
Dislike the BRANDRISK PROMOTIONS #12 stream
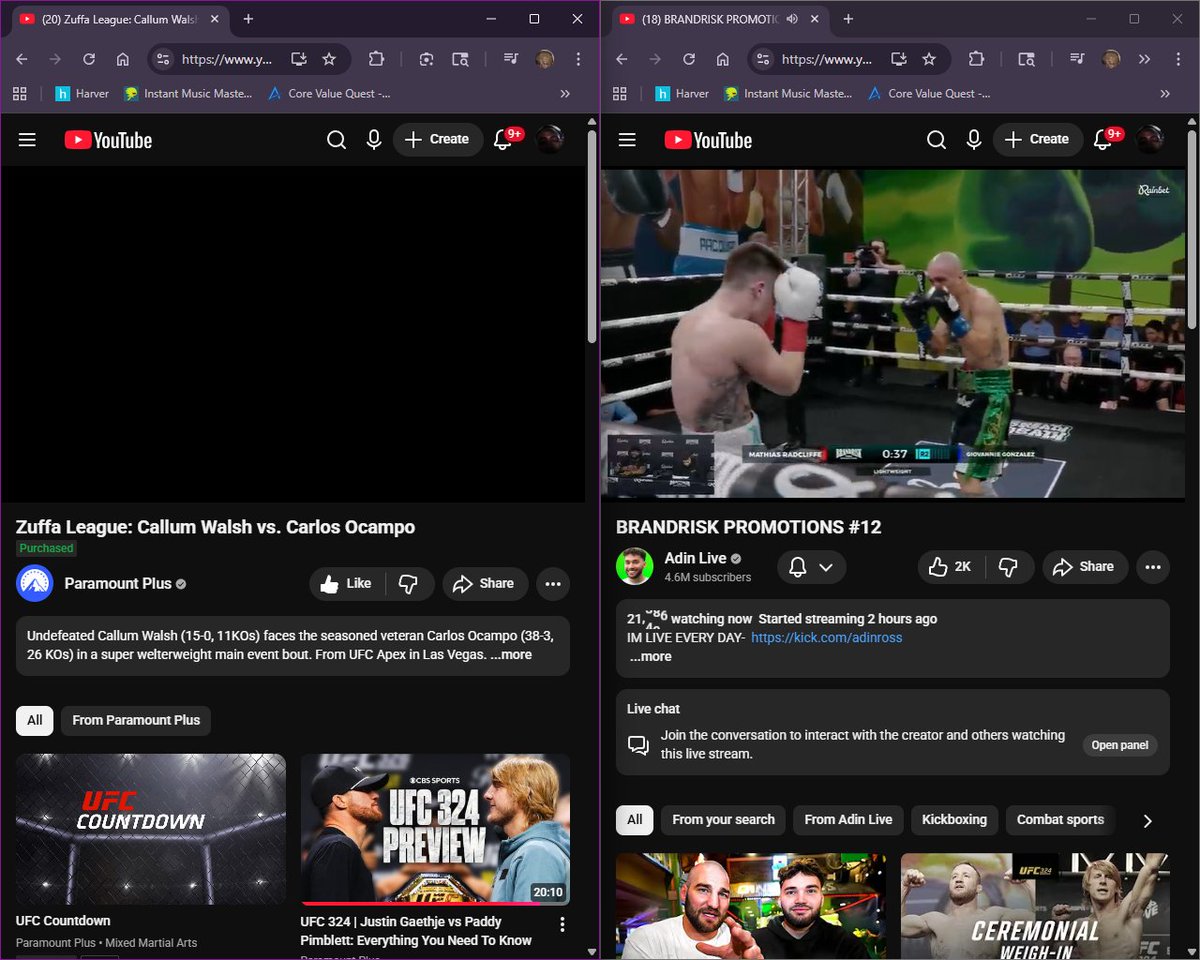1008,567
